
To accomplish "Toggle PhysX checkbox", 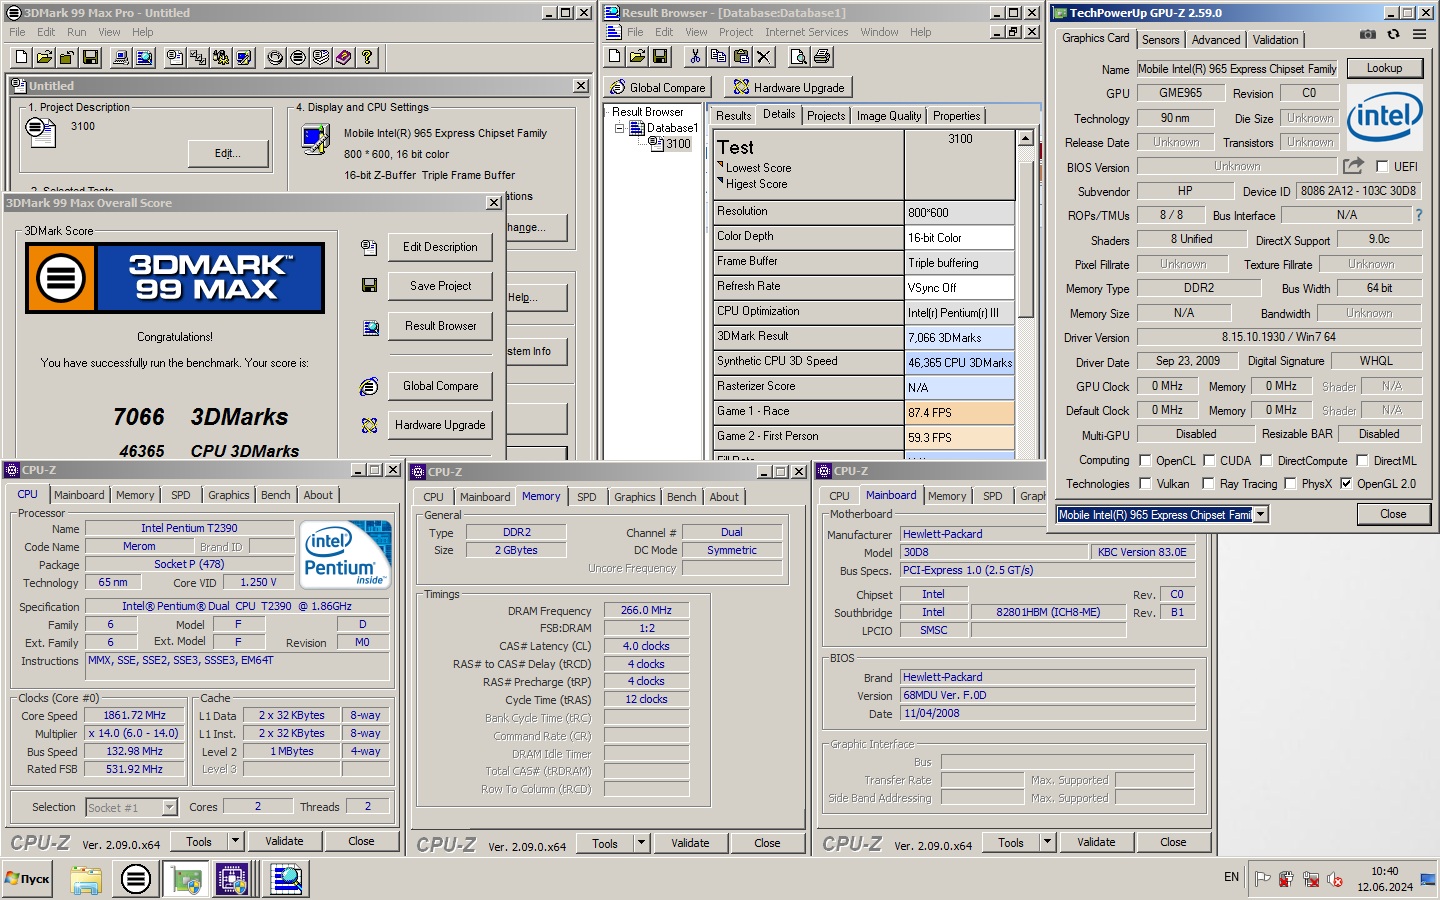I will coord(1290,484).
